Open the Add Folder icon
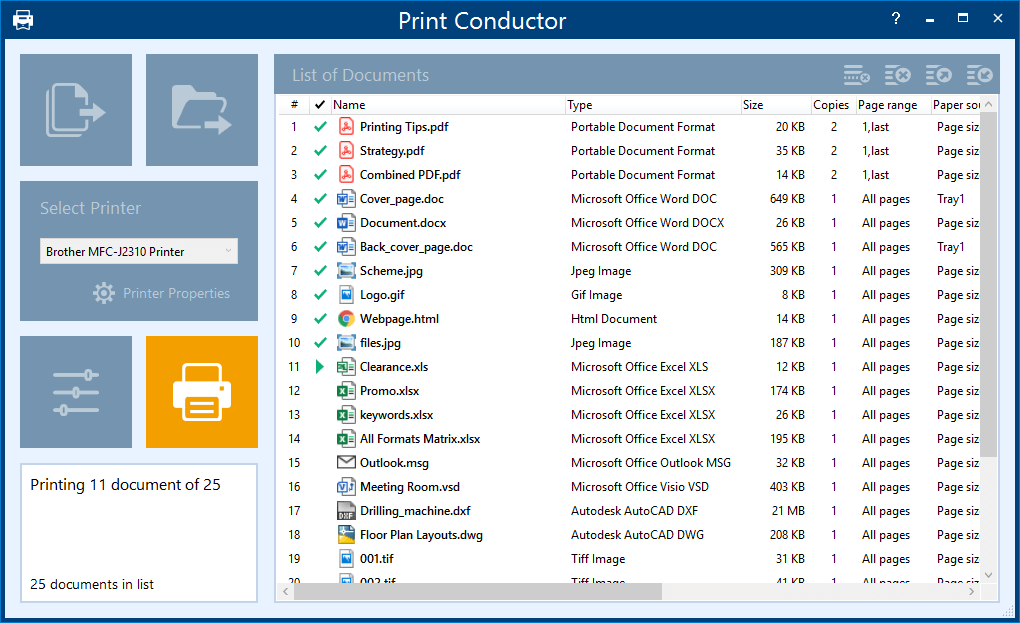This screenshot has height=623, width=1020. click(x=201, y=109)
